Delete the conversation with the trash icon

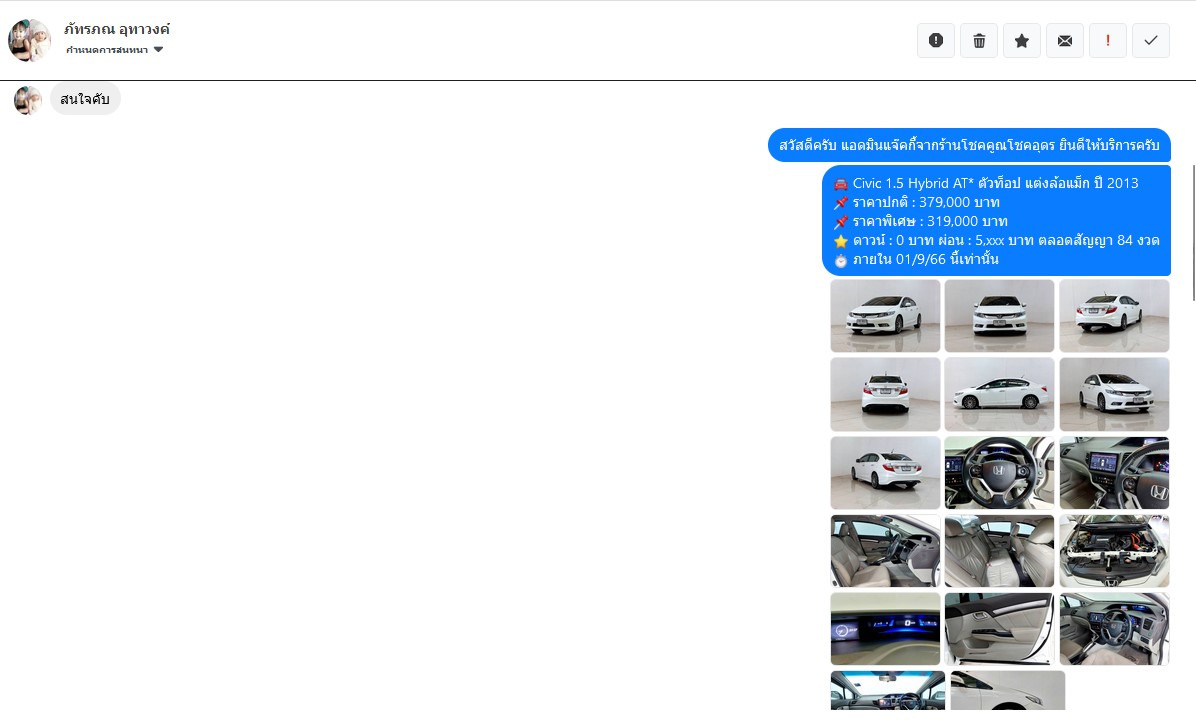coord(979,40)
